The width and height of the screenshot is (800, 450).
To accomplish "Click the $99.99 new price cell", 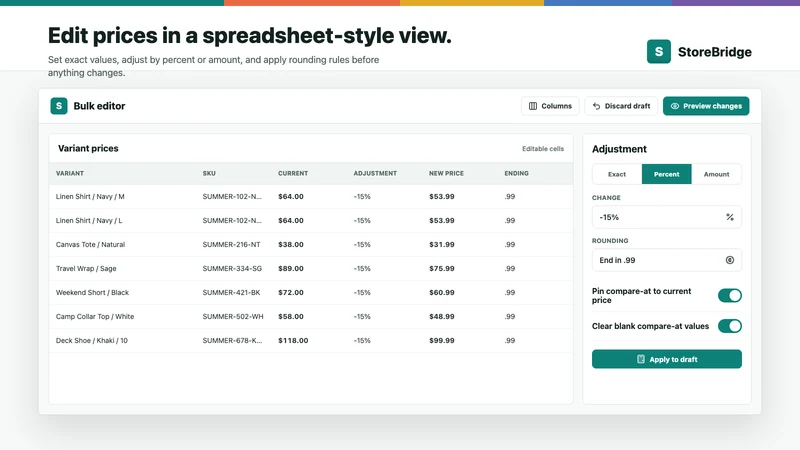I will (442, 340).
